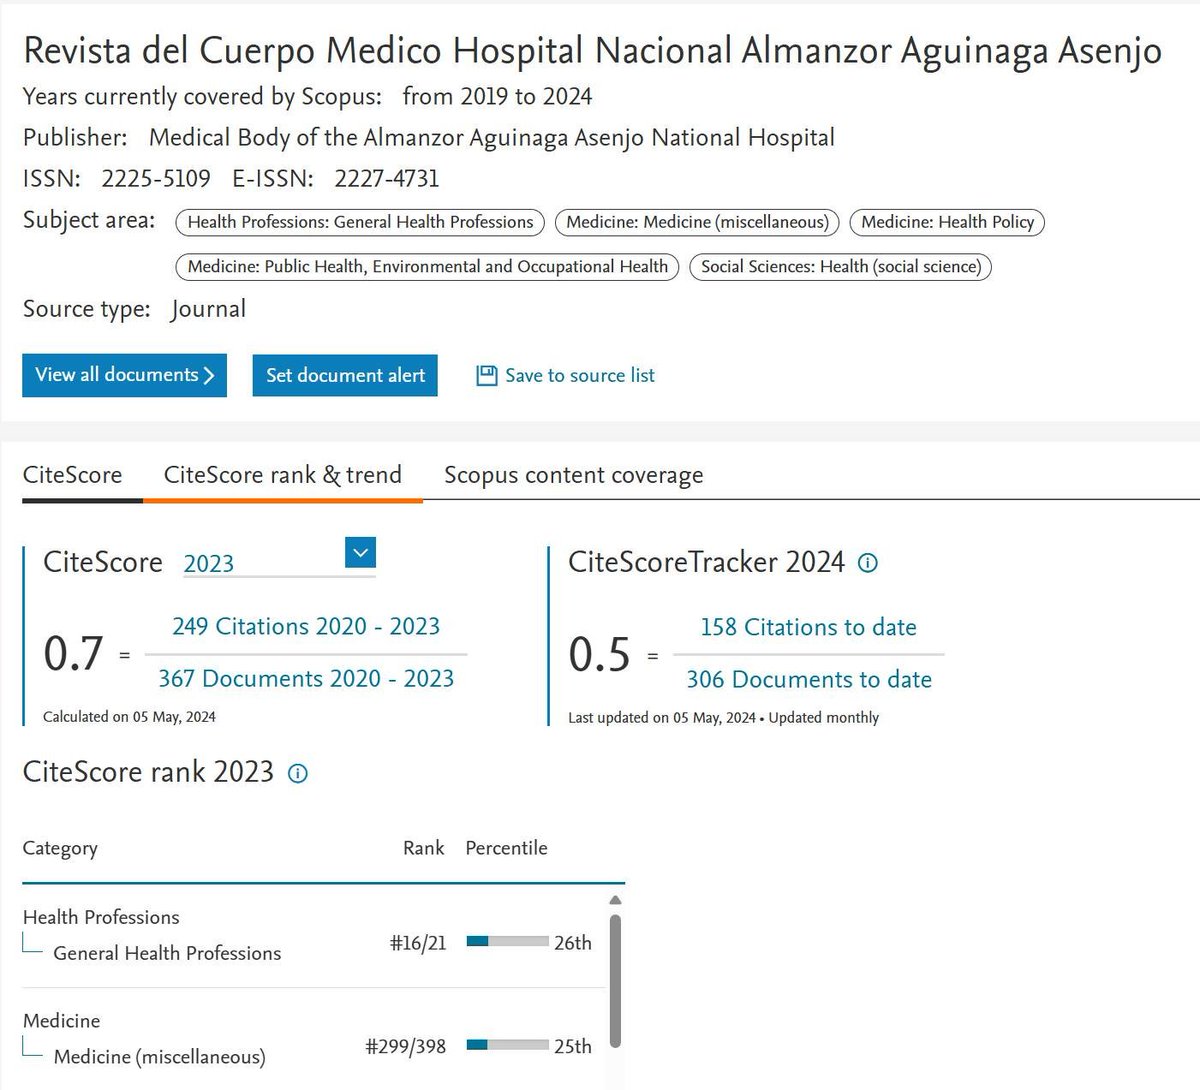This screenshot has height=1090, width=1200.
Task: Click the Rank column header
Action: (424, 848)
